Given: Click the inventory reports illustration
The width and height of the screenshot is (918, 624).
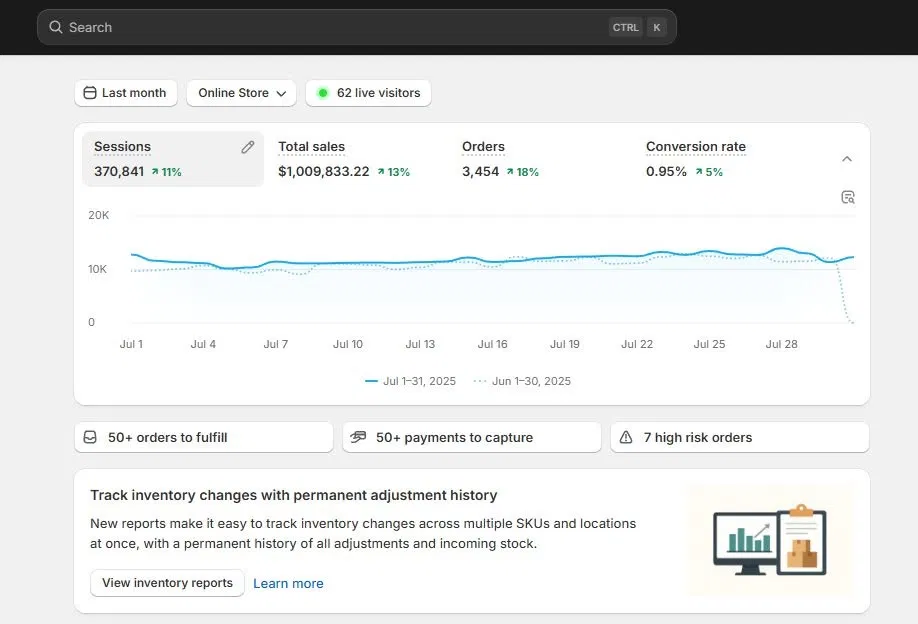Looking at the screenshot, I should click(x=770, y=540).
